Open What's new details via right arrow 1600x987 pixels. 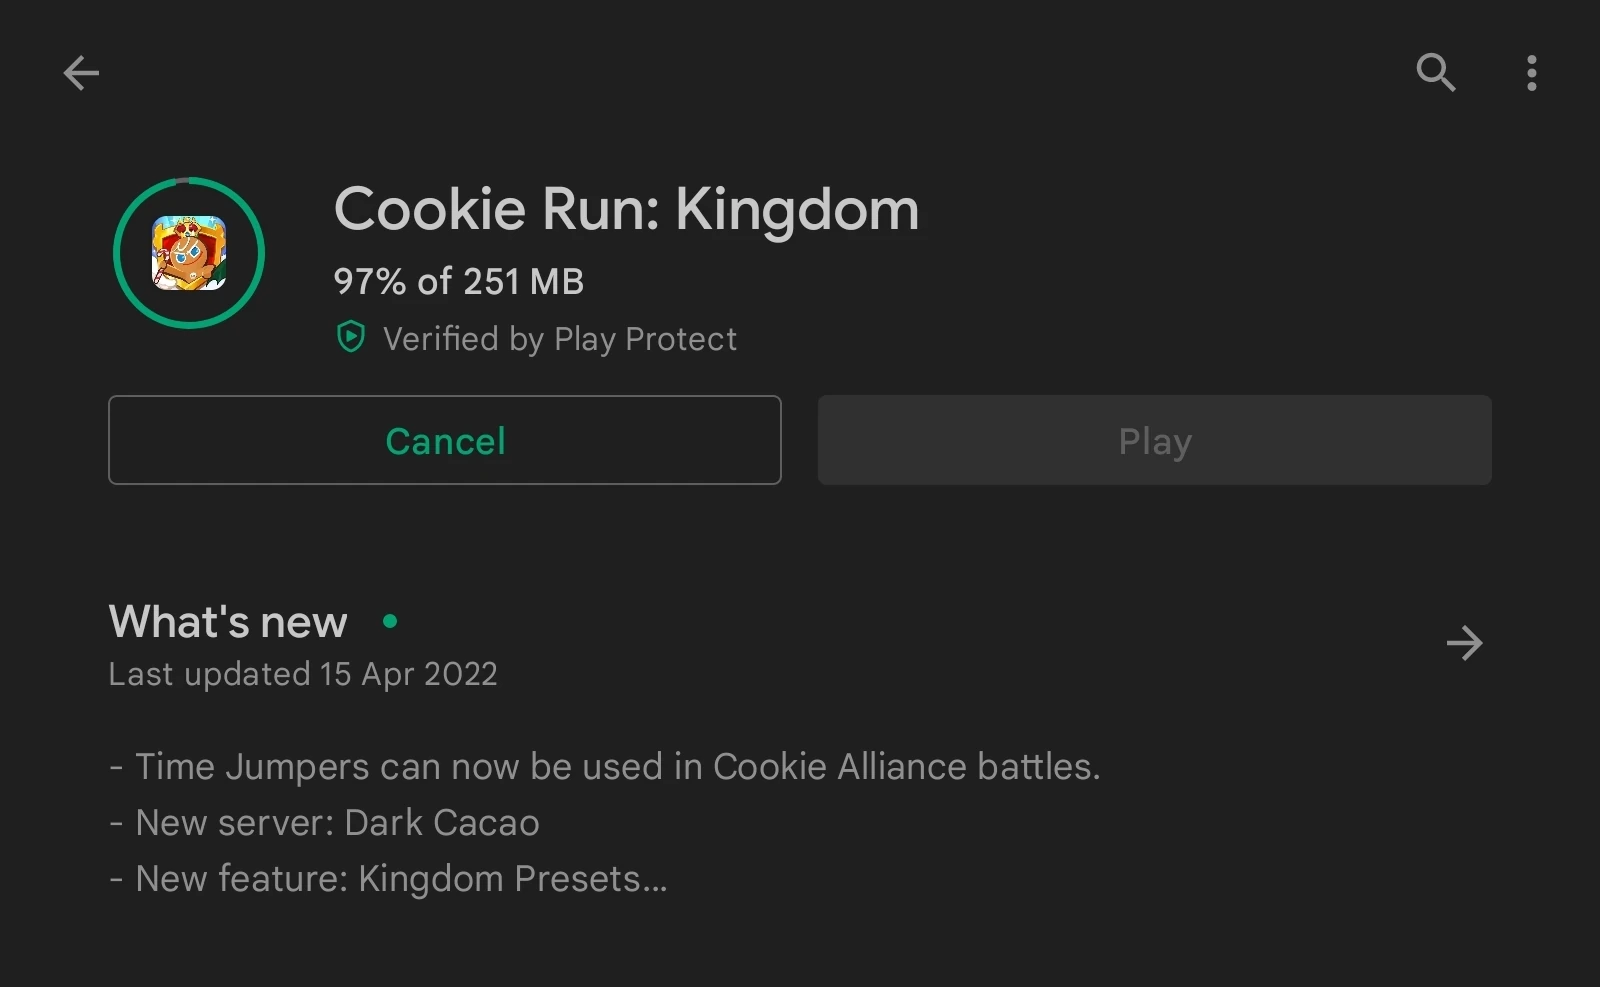coord(1464,643)
